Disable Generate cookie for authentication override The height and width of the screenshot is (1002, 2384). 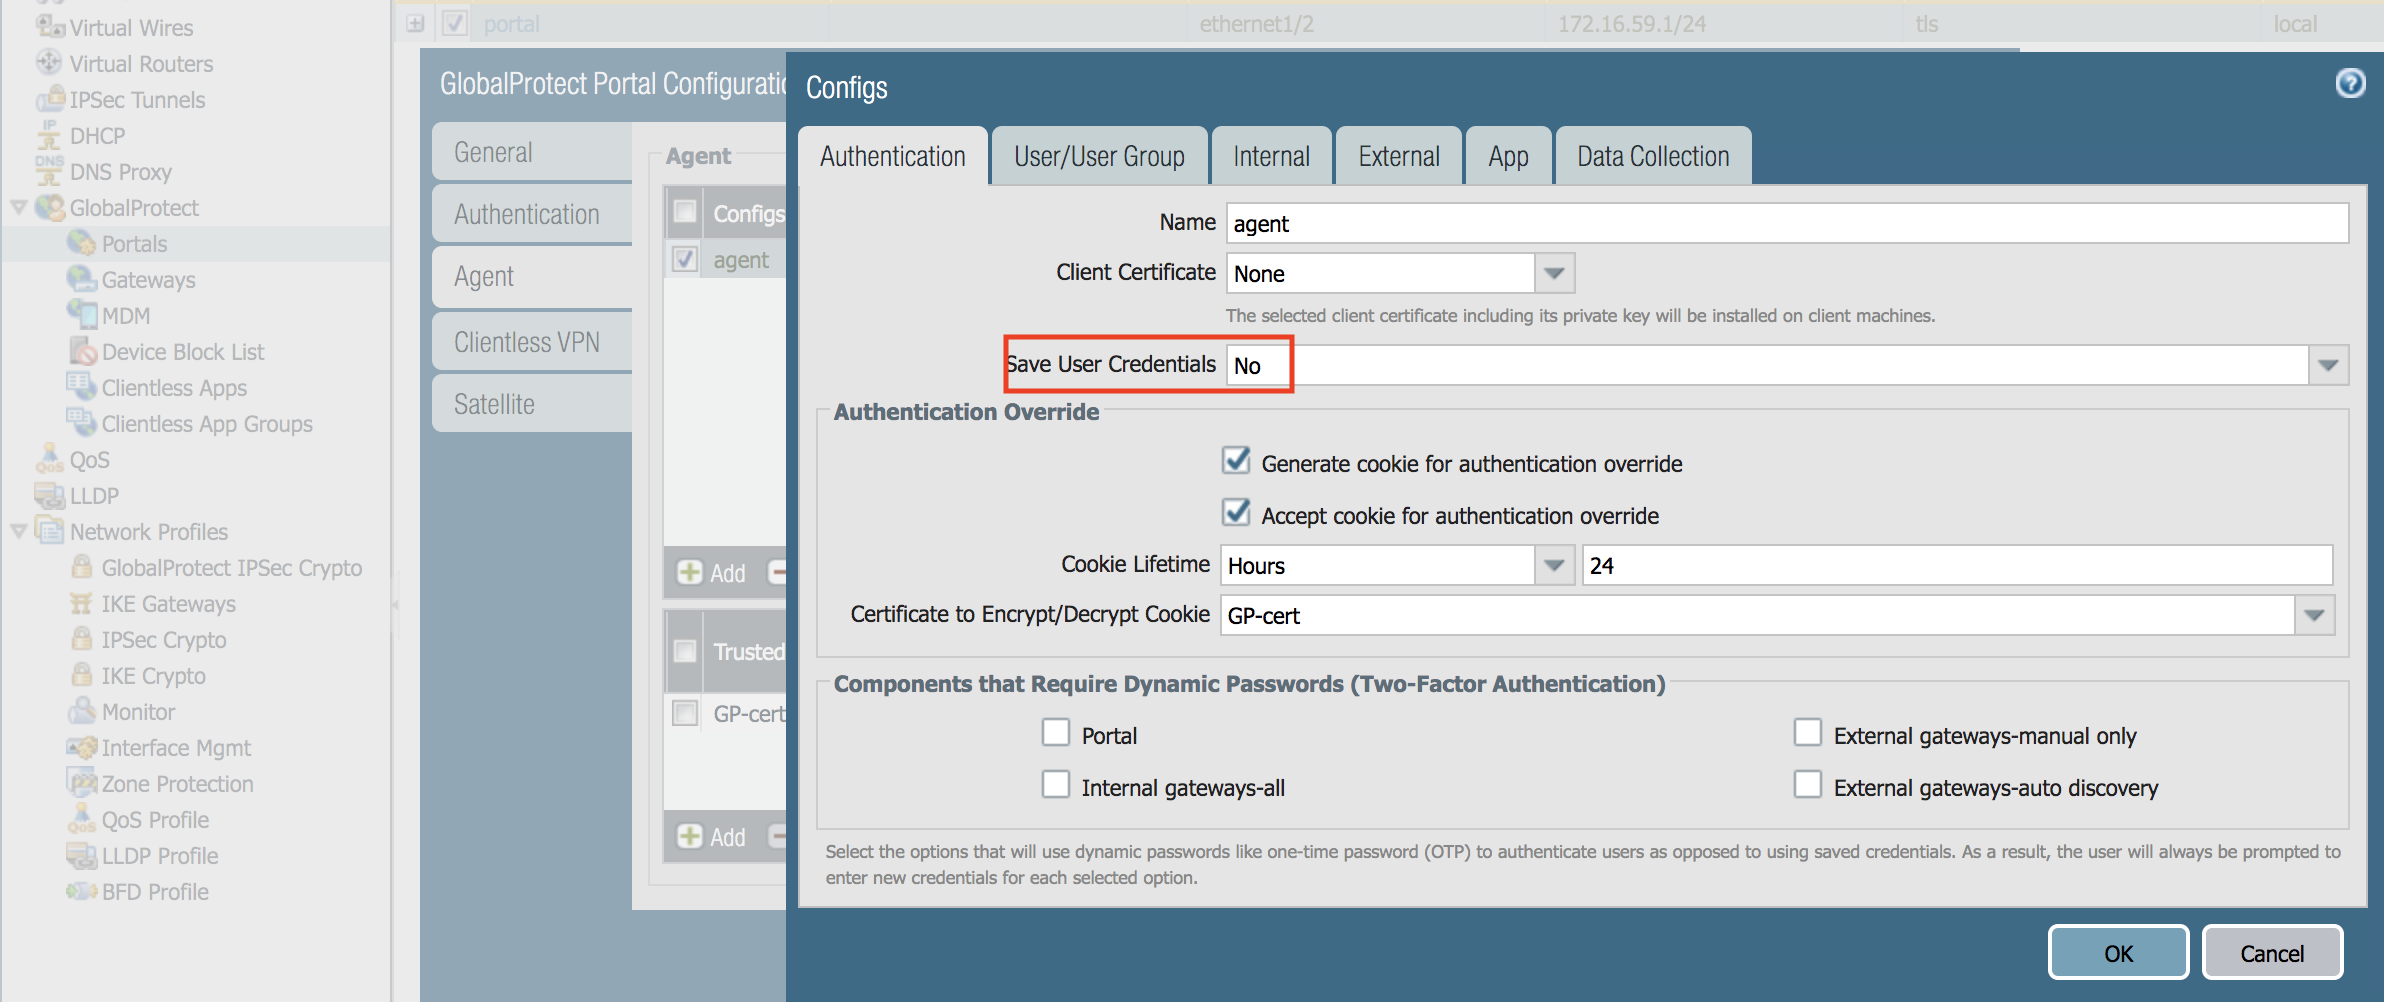coord(1237,461)
